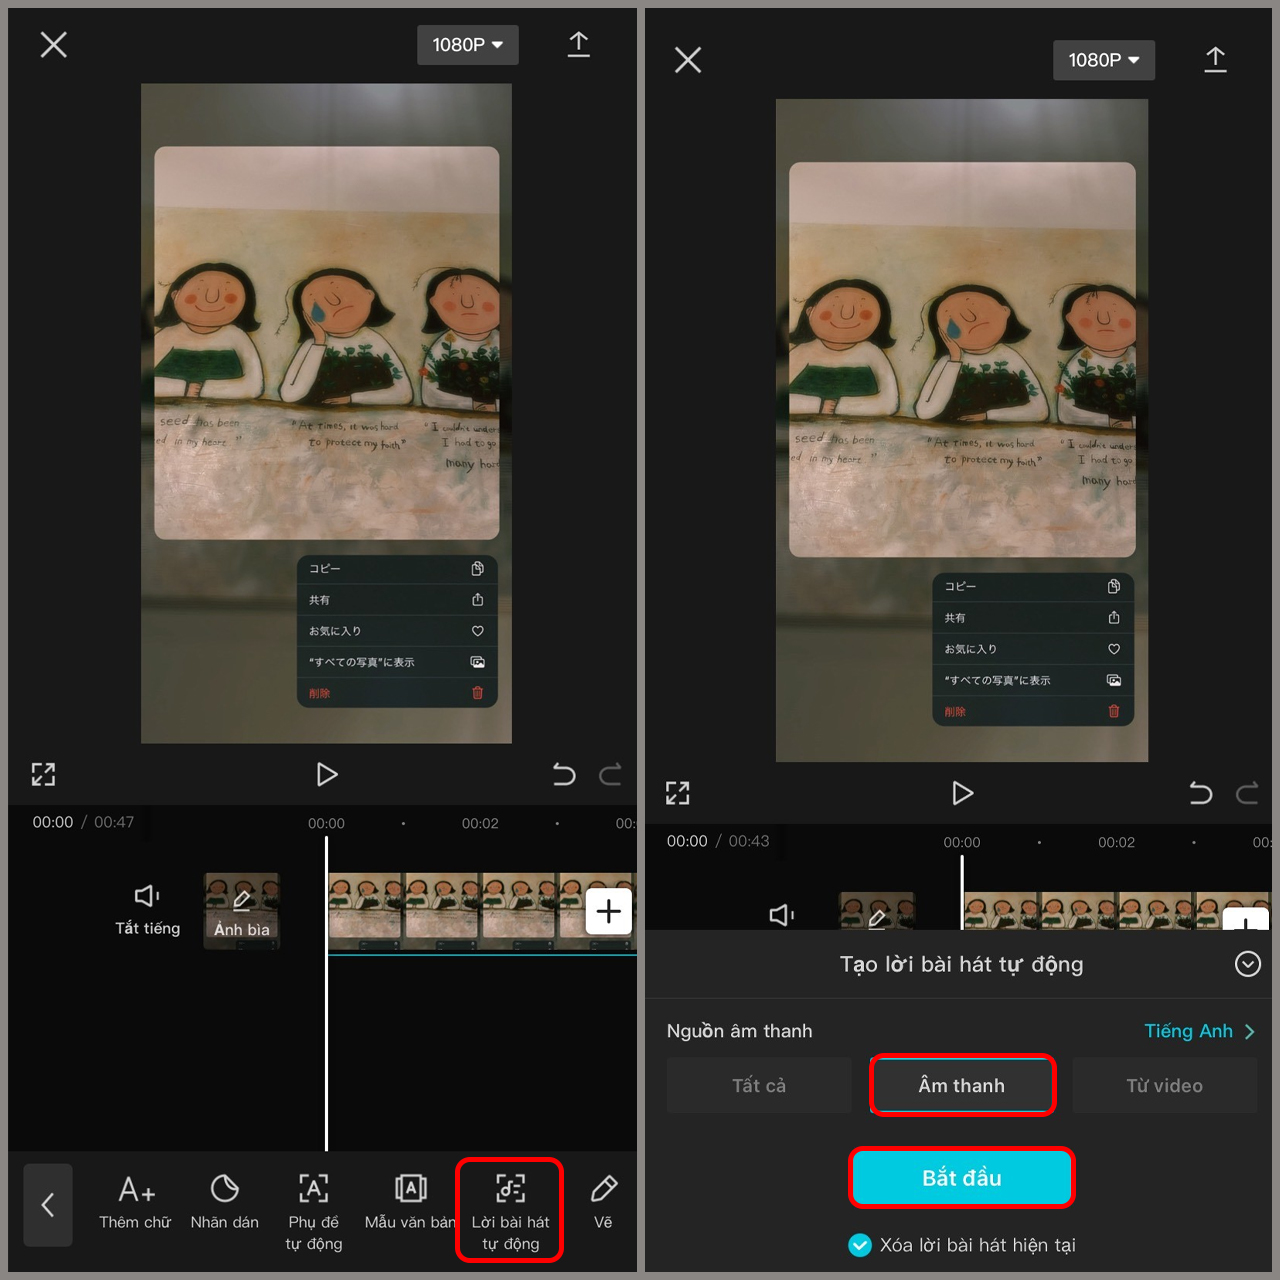Open 1080P resolution dropdown in right screen
1280x1280 pixels.
coord(1103,60)
